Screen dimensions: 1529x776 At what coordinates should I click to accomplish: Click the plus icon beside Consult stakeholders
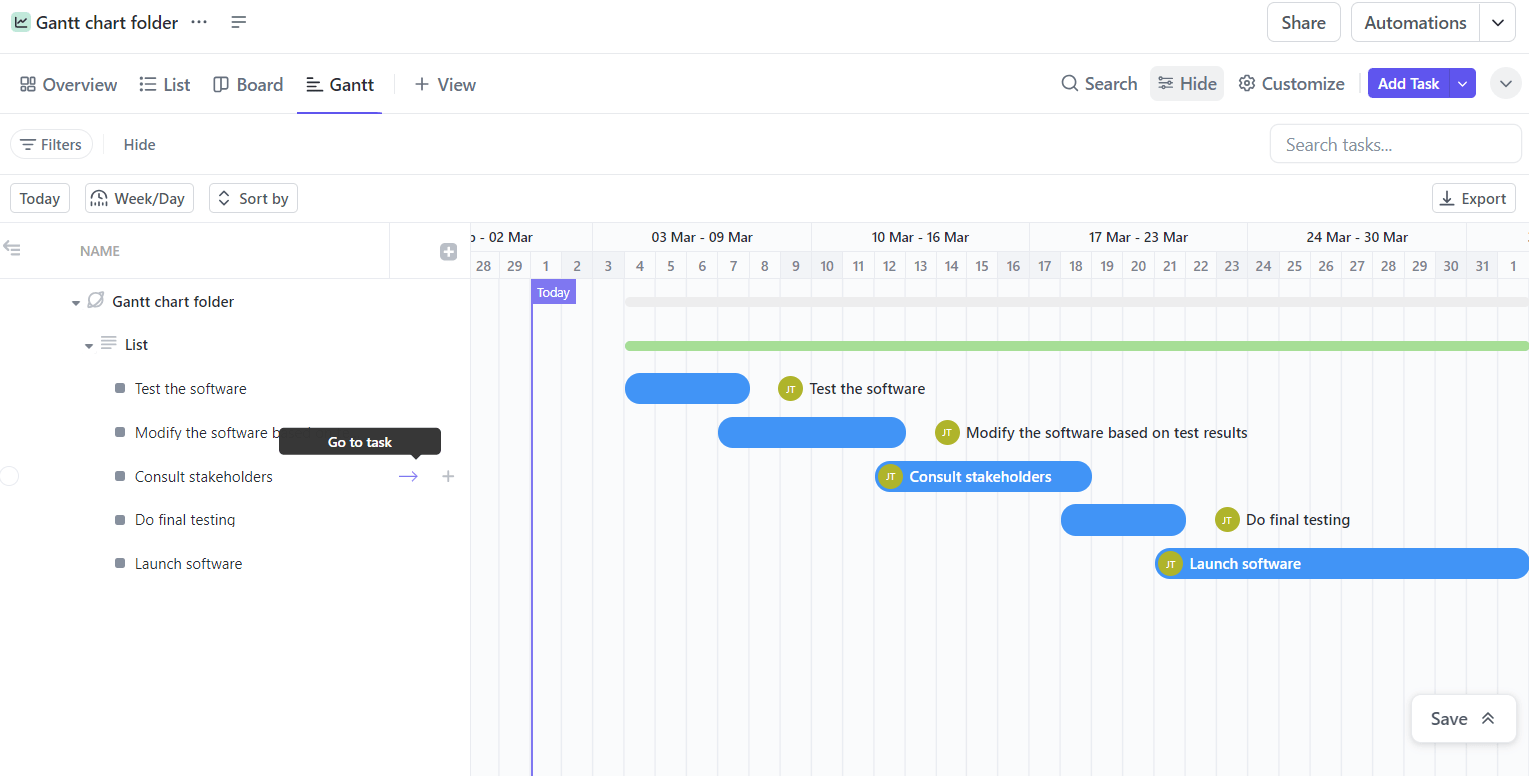(447, 476)
